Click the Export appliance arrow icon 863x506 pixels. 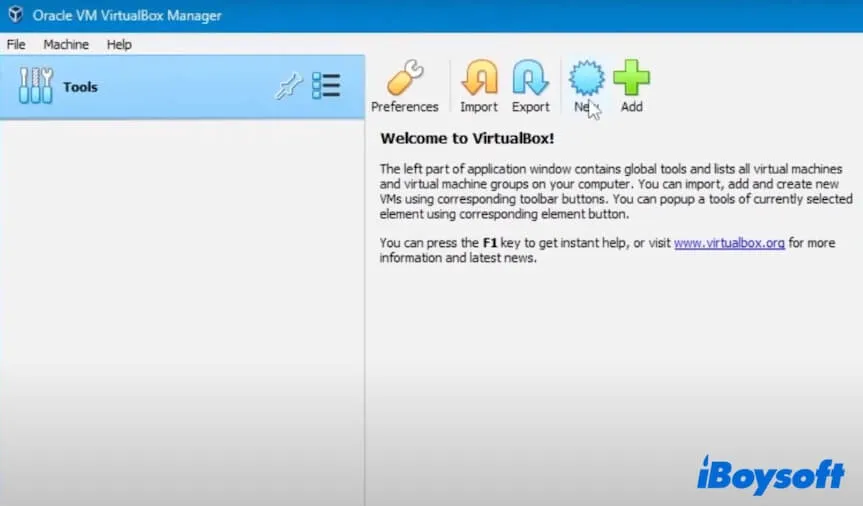[530, 79]
